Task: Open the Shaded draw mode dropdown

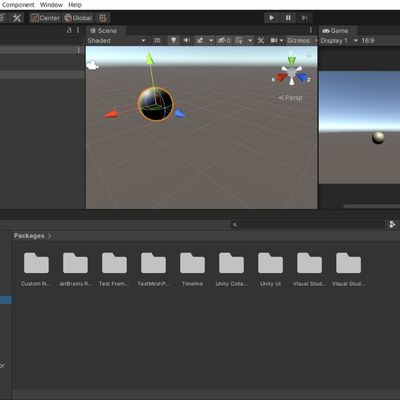Action: tap(117, 41)
